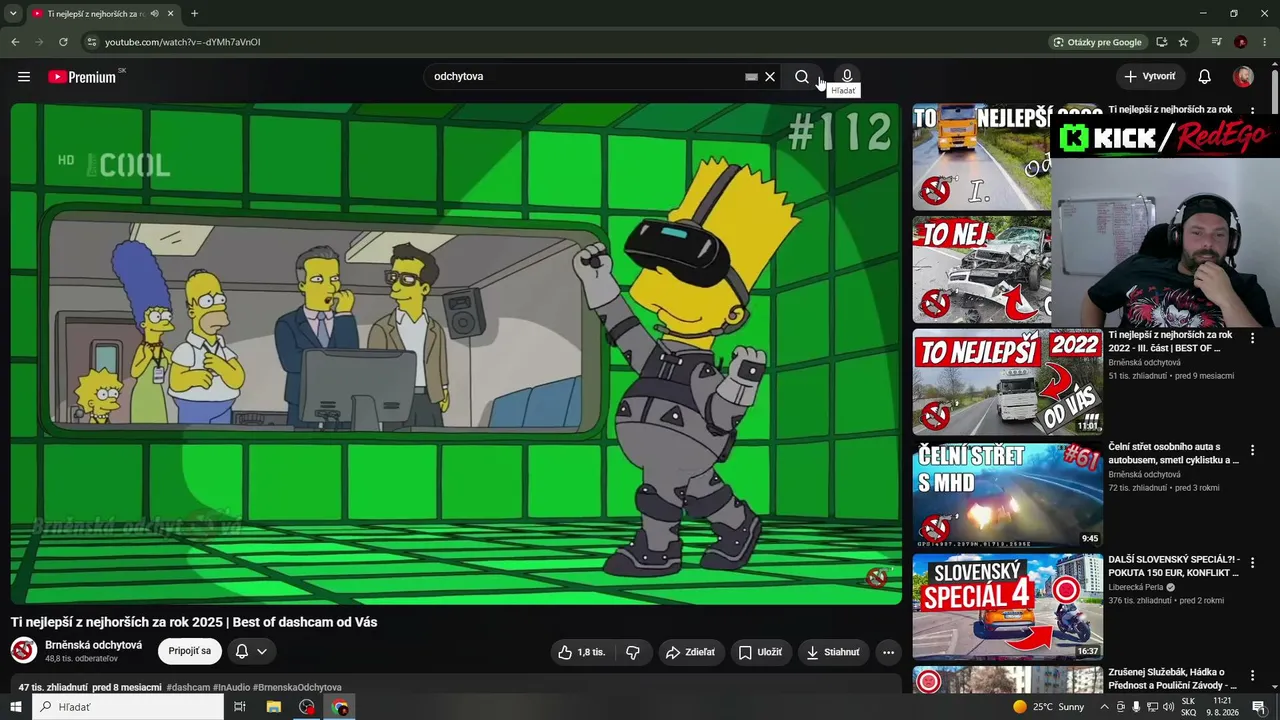Bookmark this page with the star
The width and height of the screenshot is (1280, 720).
(1183, 42)
